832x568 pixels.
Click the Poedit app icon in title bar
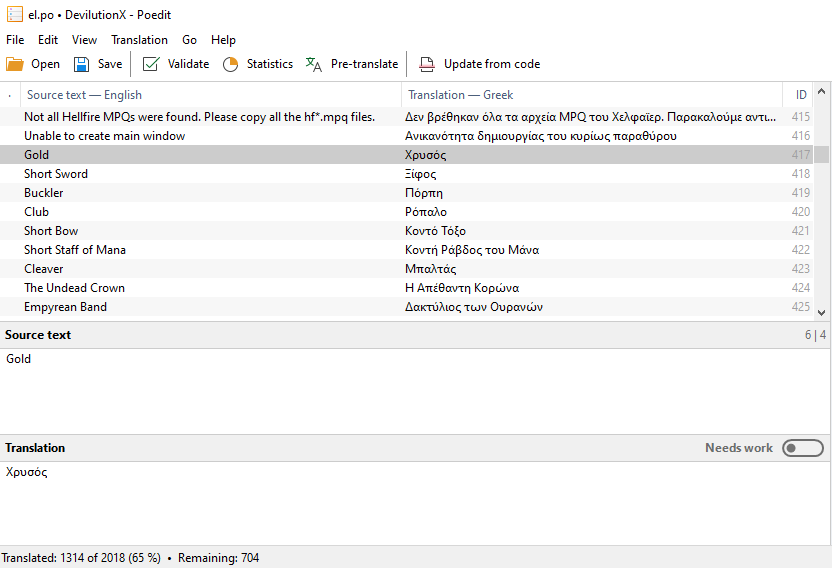14,14
